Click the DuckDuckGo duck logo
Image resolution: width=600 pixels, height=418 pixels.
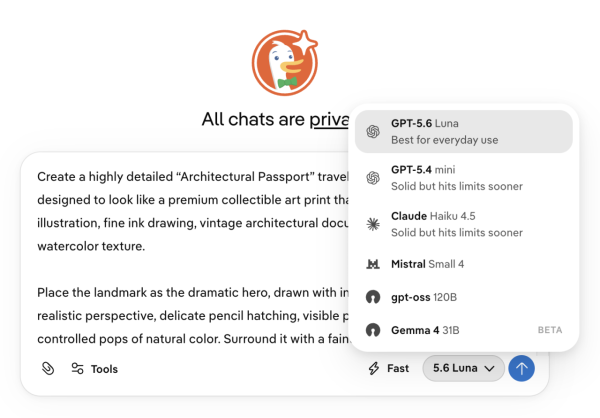(x=285, y=62)
